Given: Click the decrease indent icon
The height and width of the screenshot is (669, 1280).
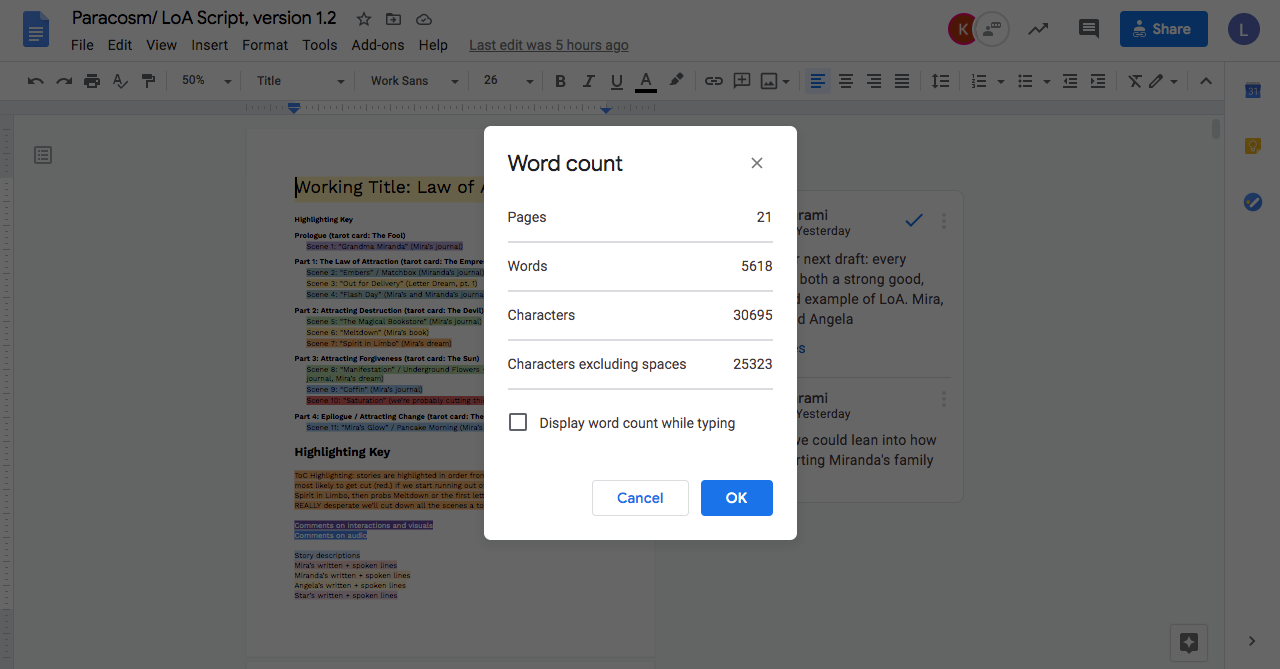Looking at the screenshot, I should [1070, 81].
